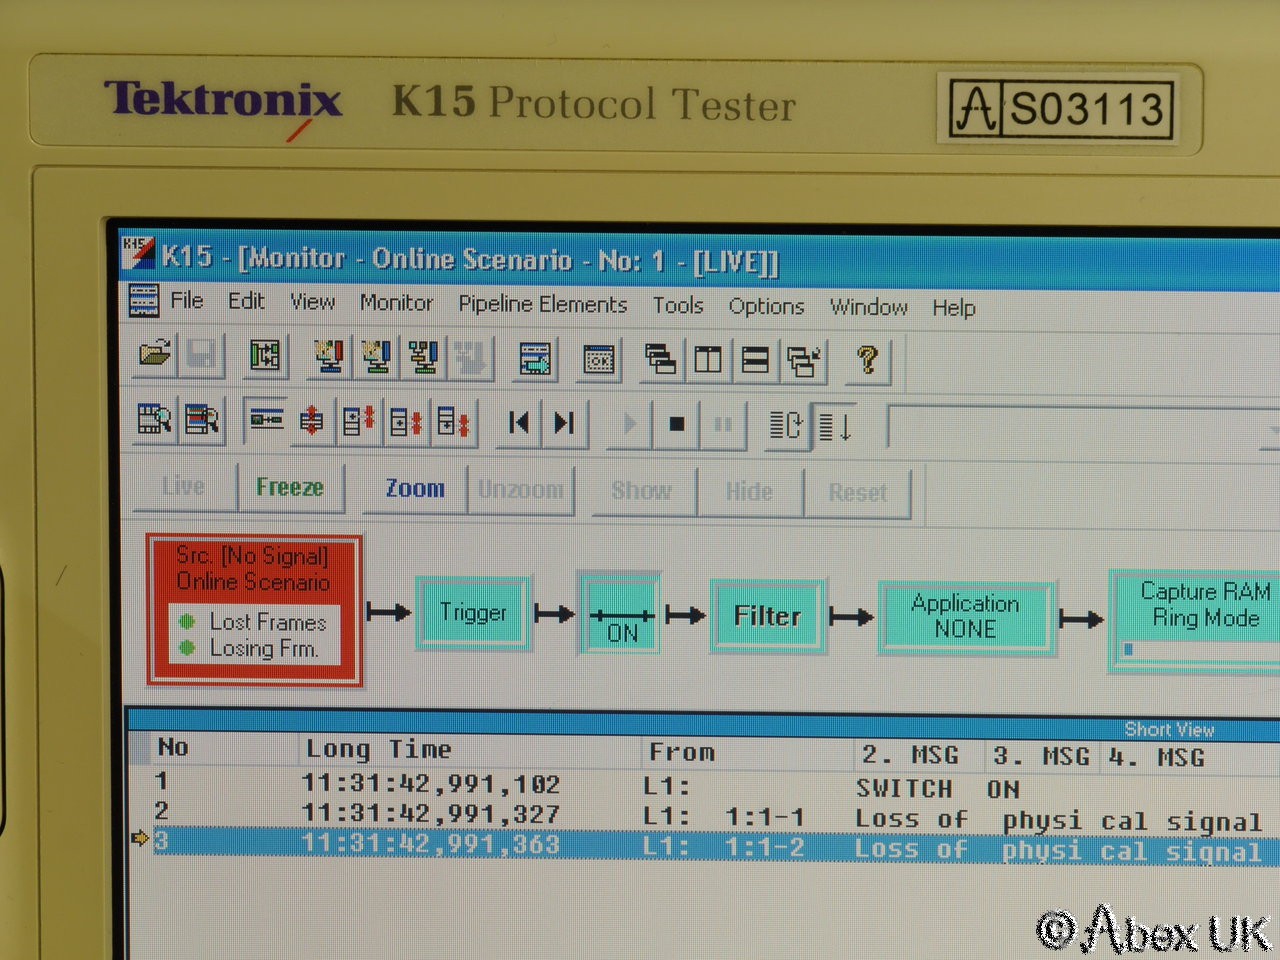Toggle the ON switch pipeline element
The width and height of the screenshot is (1280, 960).
(621, 614)
